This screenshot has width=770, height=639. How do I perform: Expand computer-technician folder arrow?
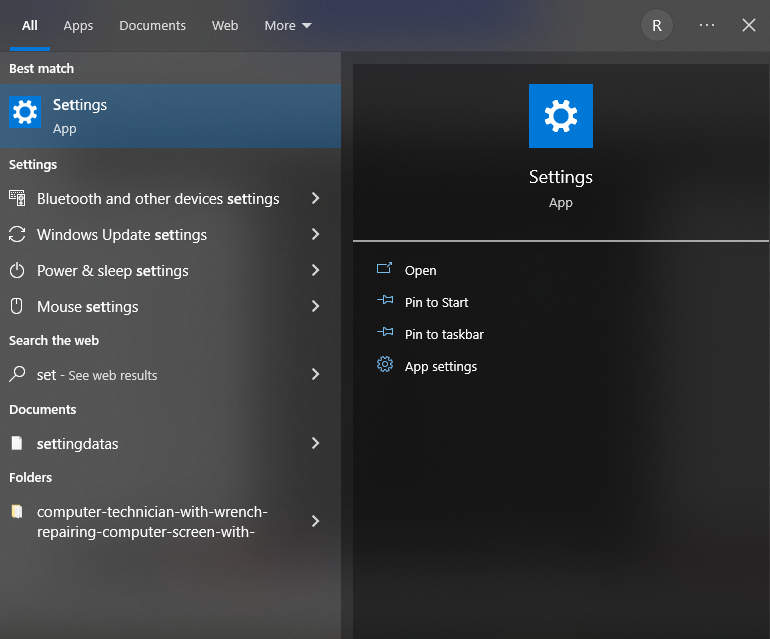pyautogui.click(x=315, y=521)
